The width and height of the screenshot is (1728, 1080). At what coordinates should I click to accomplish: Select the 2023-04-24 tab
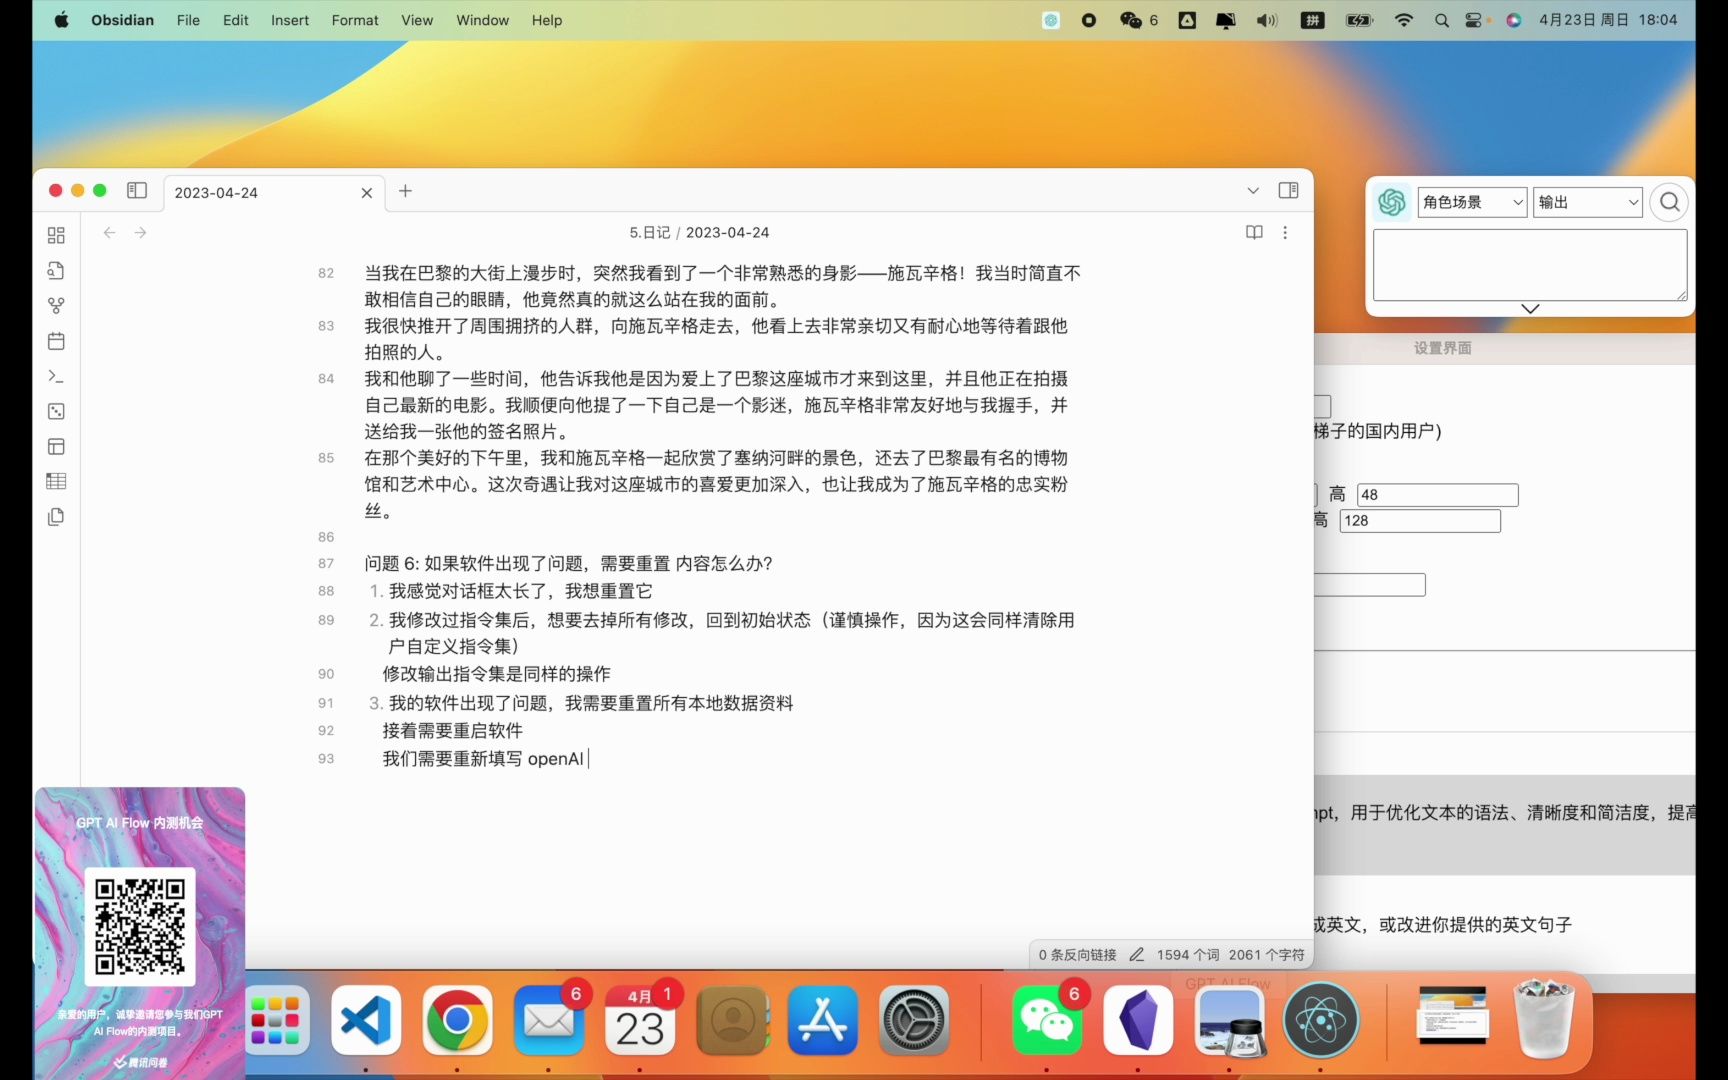[216, 192]
